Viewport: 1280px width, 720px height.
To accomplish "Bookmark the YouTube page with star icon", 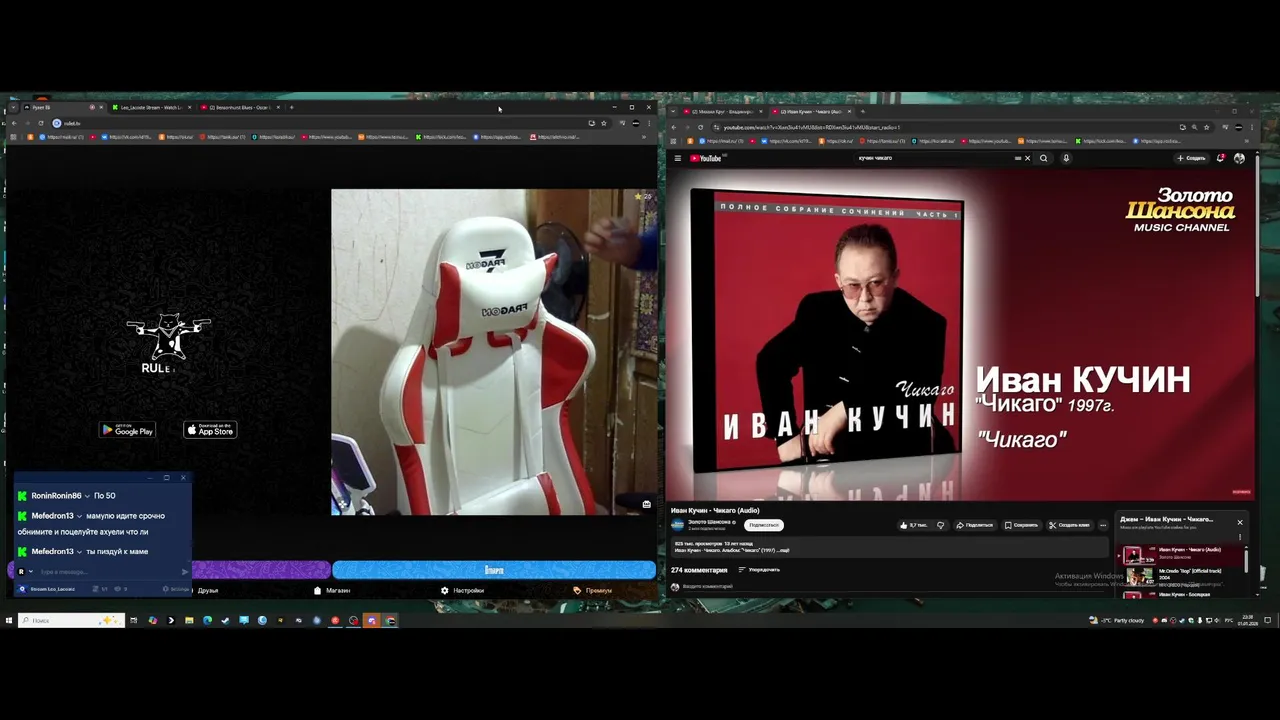I will click(x=1207, y=127).
